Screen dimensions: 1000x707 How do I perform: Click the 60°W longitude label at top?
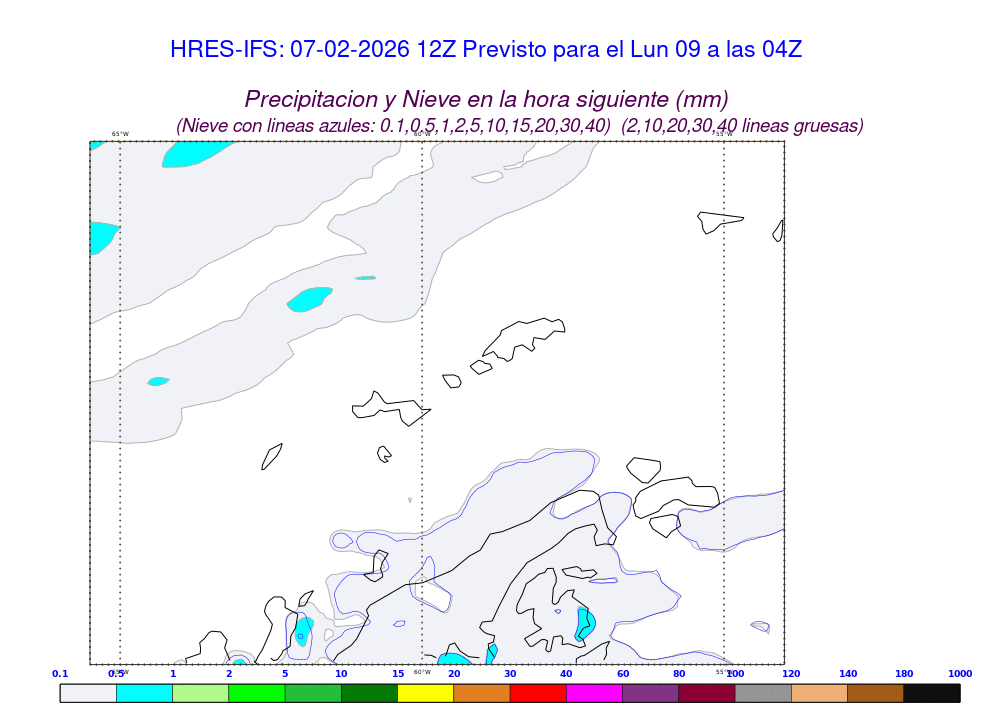(422, 134)
